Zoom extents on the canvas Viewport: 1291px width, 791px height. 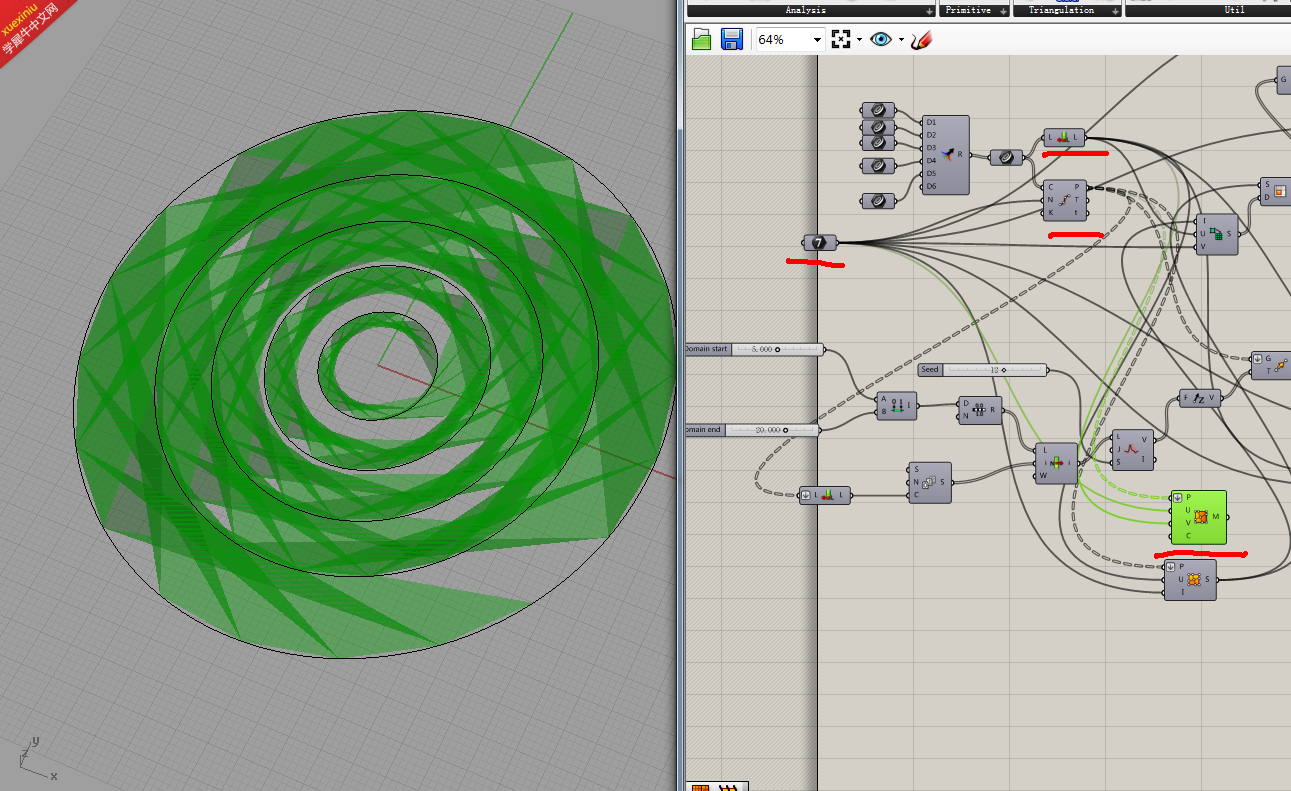tap(841, 39)
